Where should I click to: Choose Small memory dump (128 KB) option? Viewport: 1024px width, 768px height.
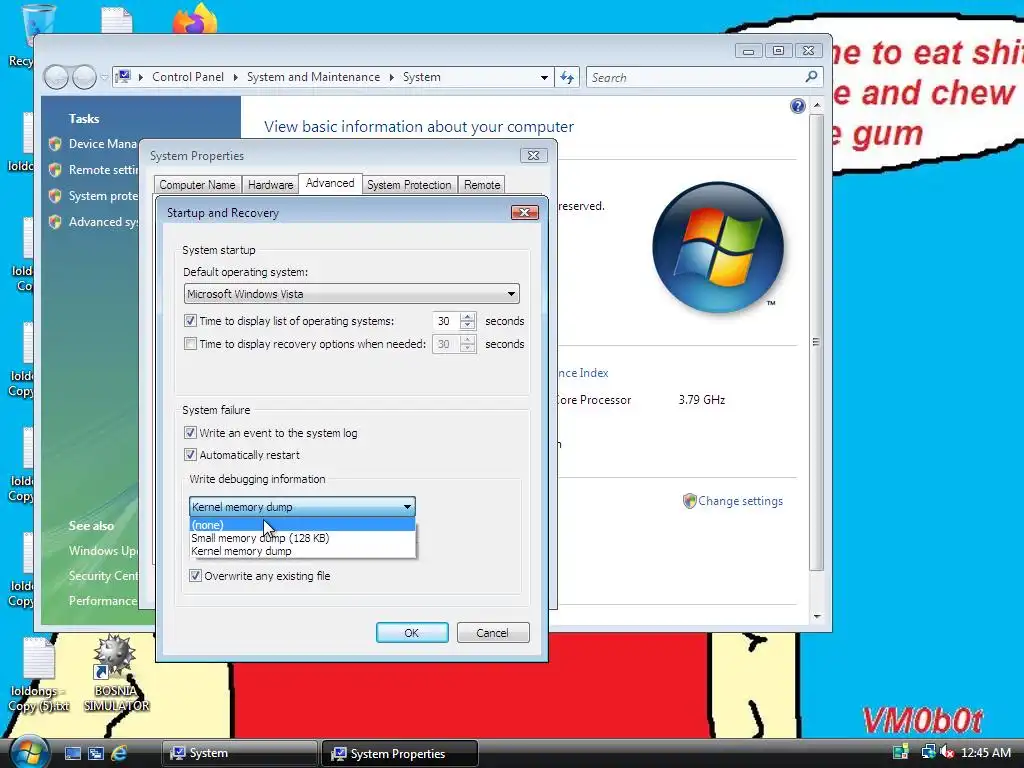[x=302, y=538]
